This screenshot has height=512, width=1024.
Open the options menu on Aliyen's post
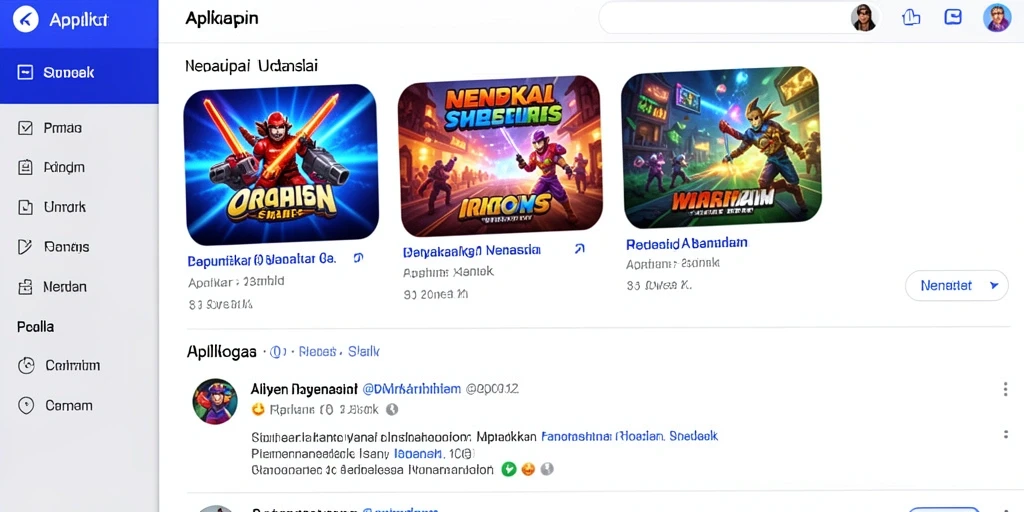pyautogui.click(x=1005, y=390)
